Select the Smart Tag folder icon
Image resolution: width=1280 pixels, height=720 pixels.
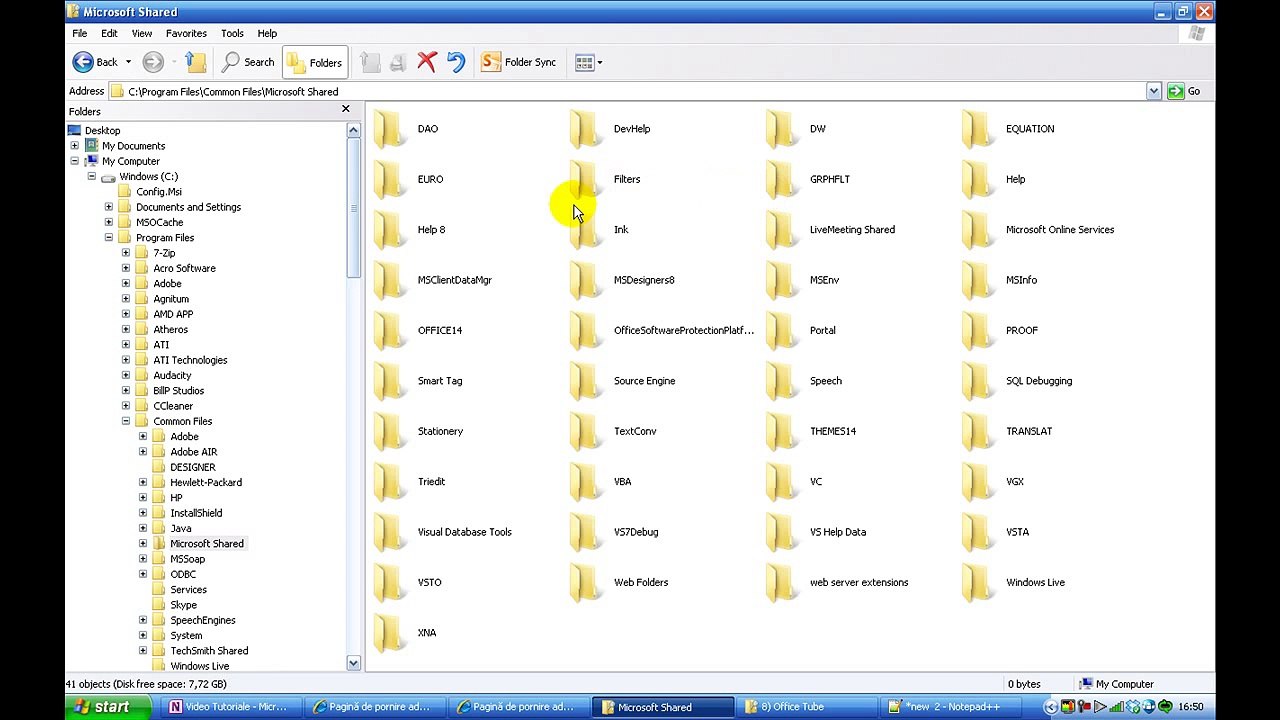click(x=390, y=381)
